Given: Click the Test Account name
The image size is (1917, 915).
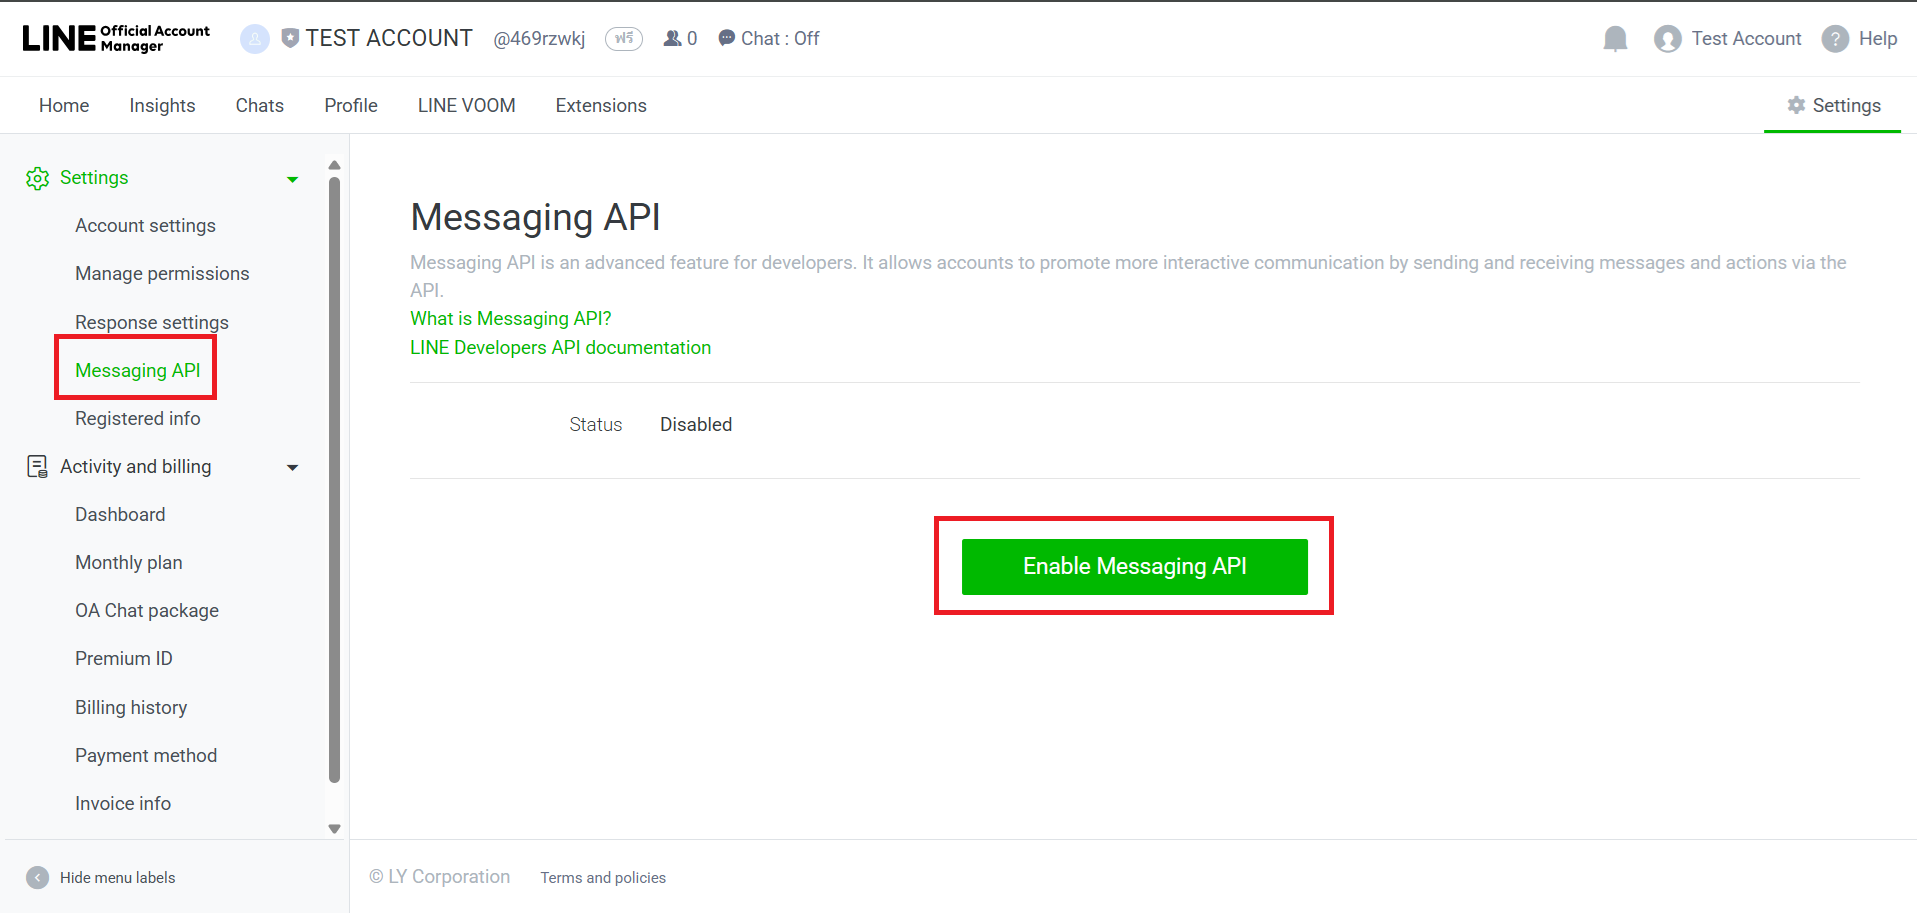Looking at the screenshot, I should click(1746, 38).
